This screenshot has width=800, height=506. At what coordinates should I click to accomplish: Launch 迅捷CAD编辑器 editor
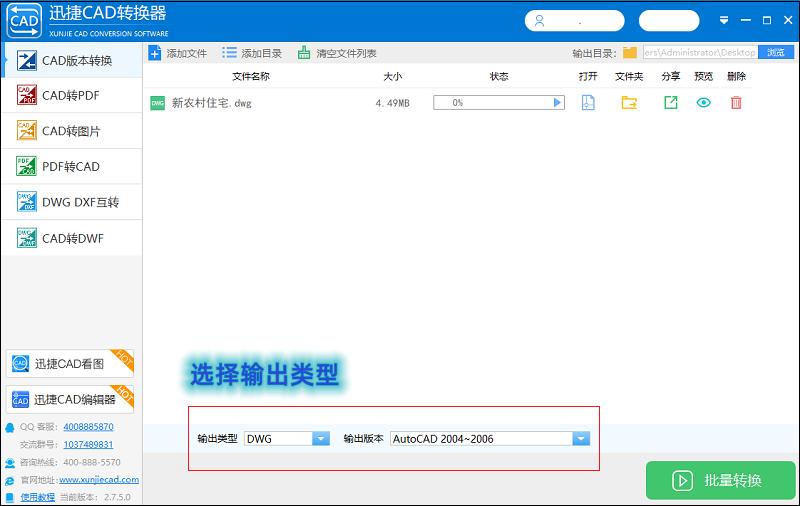click(70, 399)
